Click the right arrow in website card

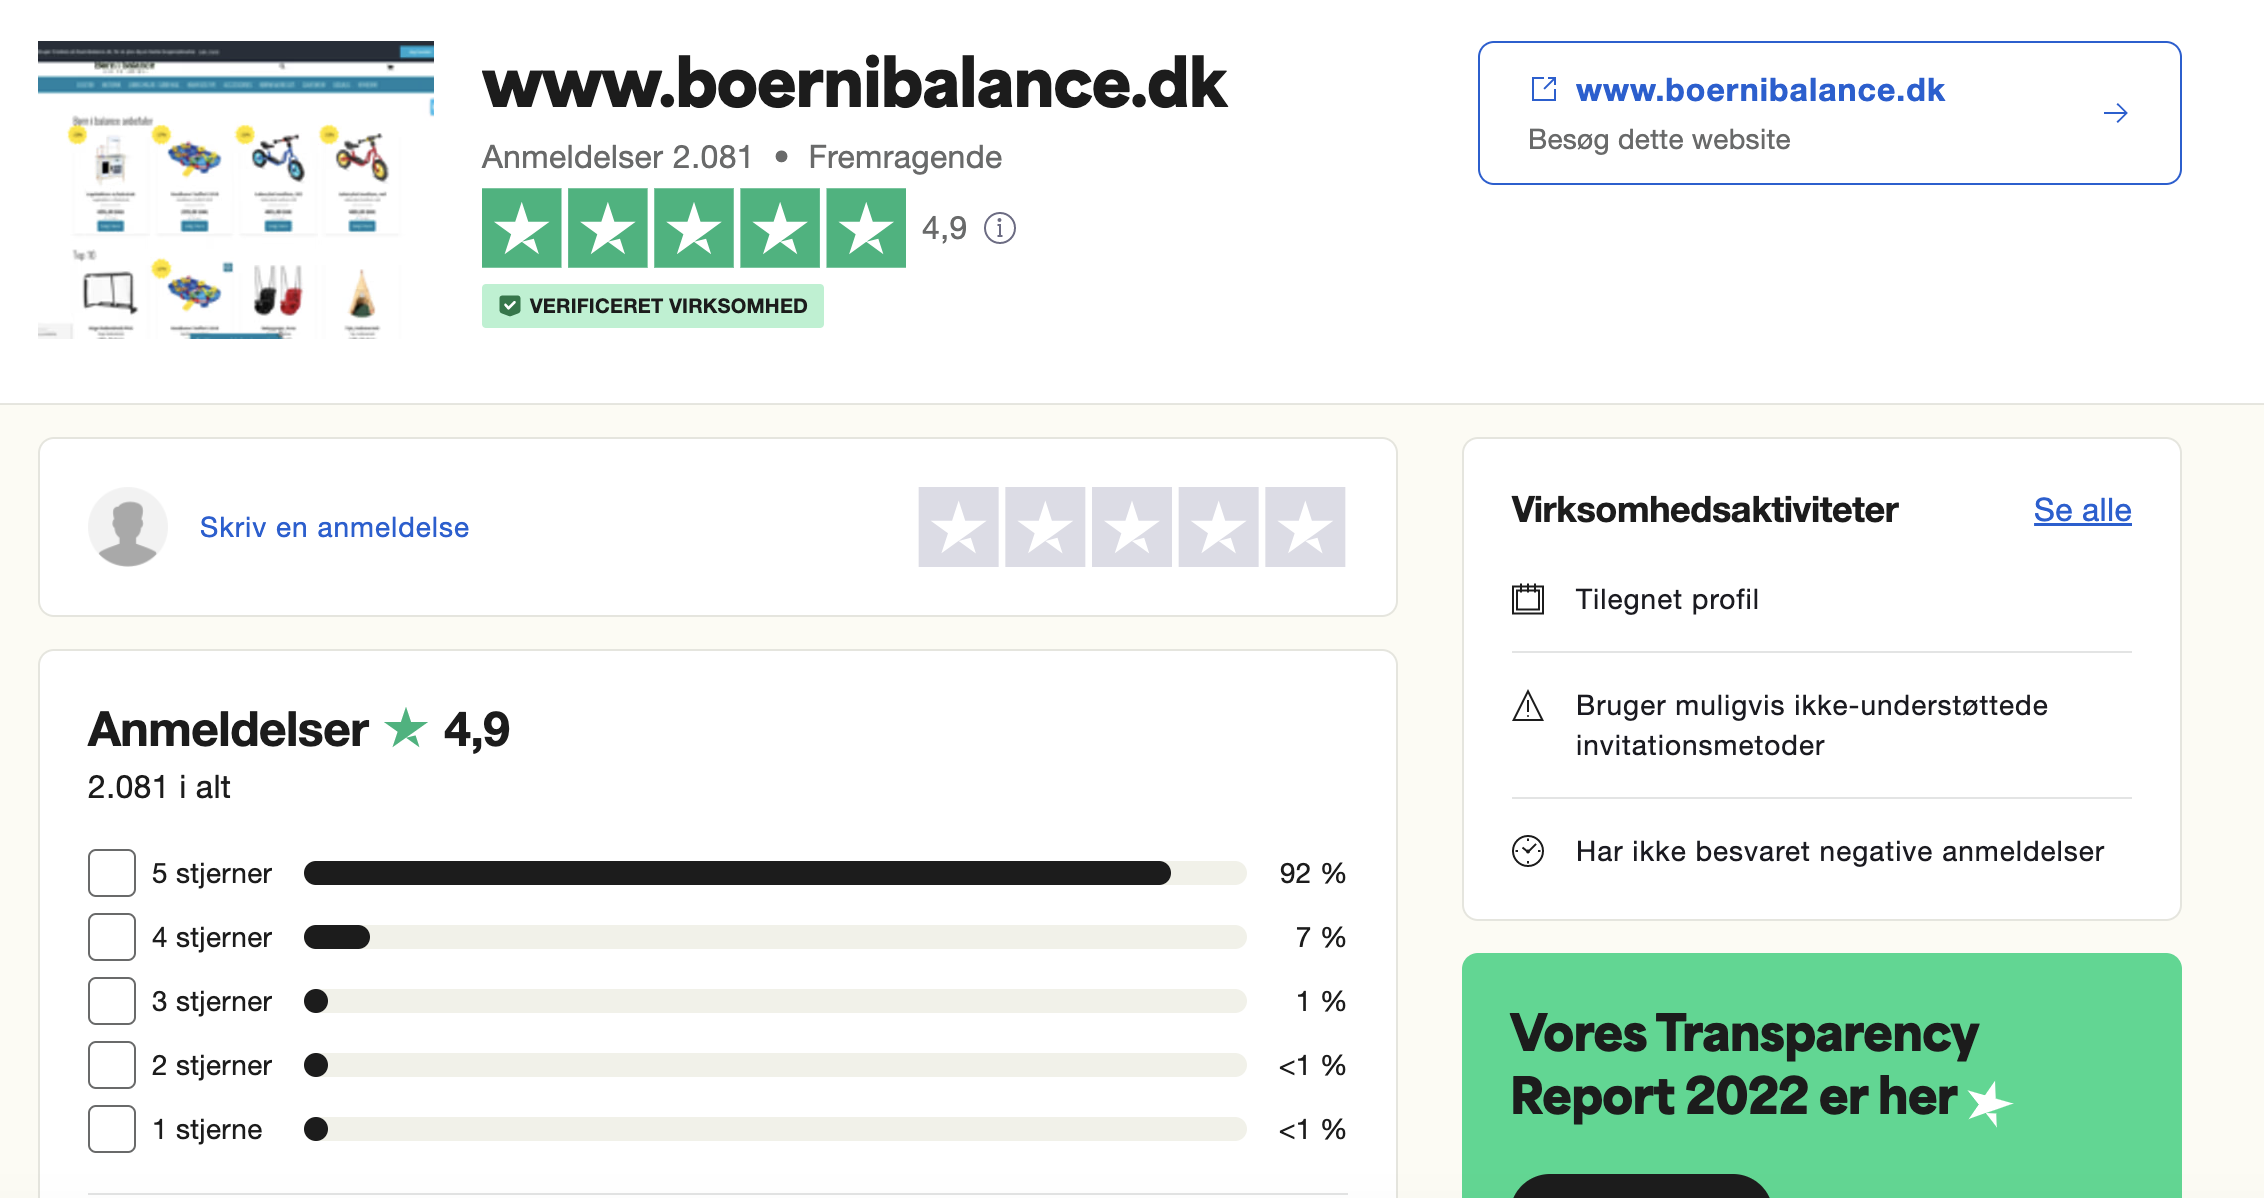(x=2115, y=113)
